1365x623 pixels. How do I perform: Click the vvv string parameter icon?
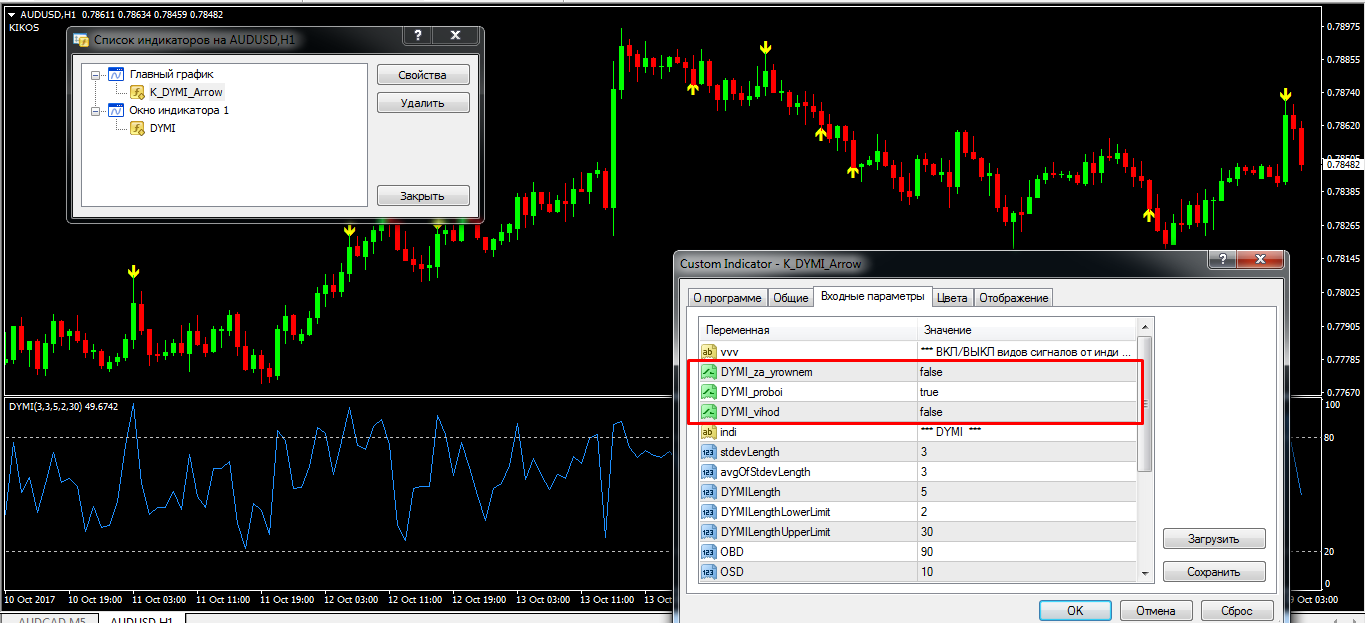(709, 352)
